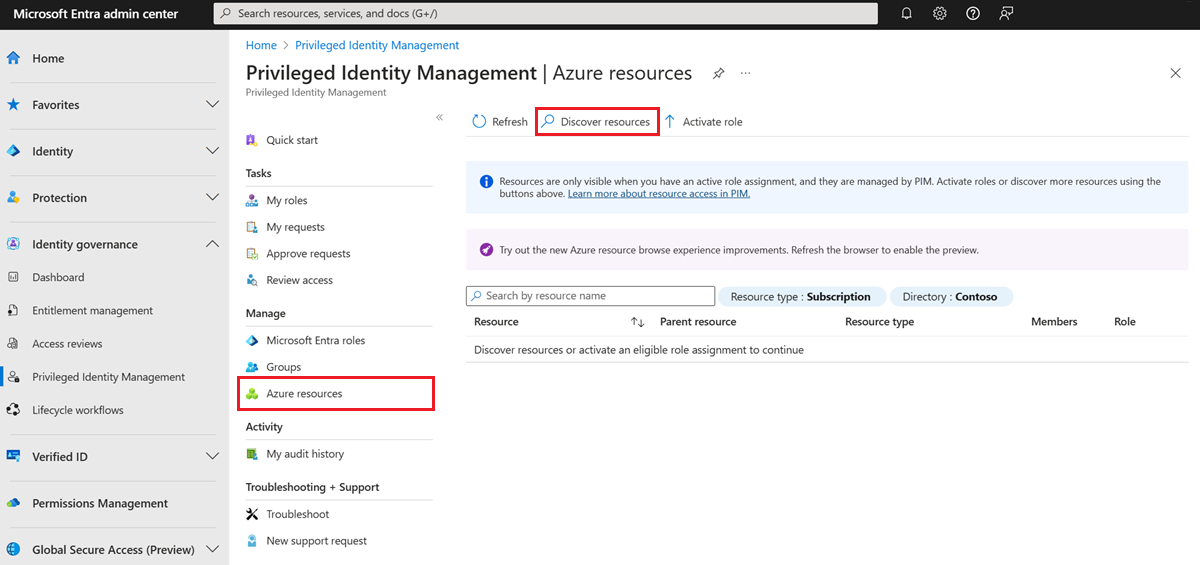This screenshot has width=1200, height=565.
Task: Go to Access reviews in sidebar
Action: [x=67, y=344]
